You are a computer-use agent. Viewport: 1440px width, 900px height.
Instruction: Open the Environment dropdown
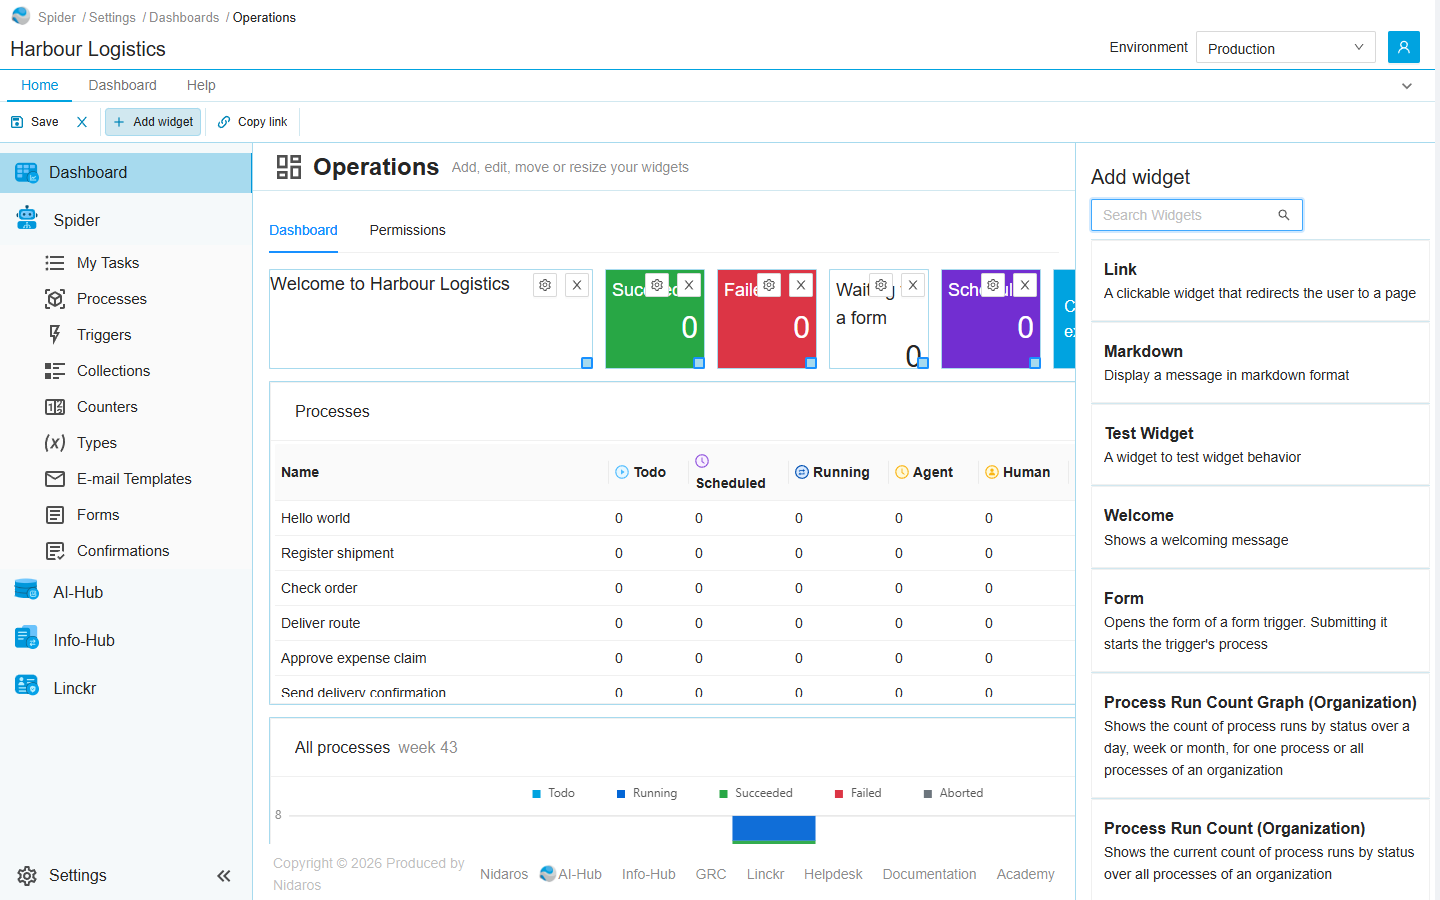1285,48
